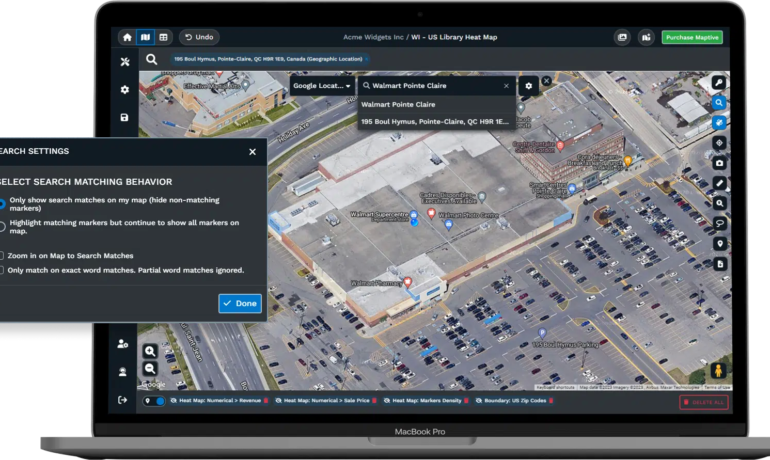Open the table grid view icon

[163, 37]
